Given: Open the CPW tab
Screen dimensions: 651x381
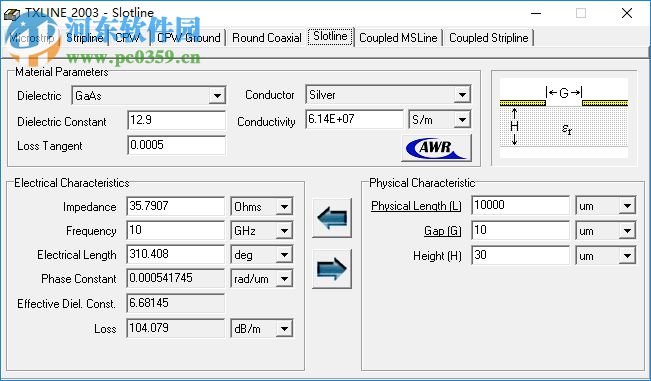Looking at the screenshot, I should click(x=128, y=38).
